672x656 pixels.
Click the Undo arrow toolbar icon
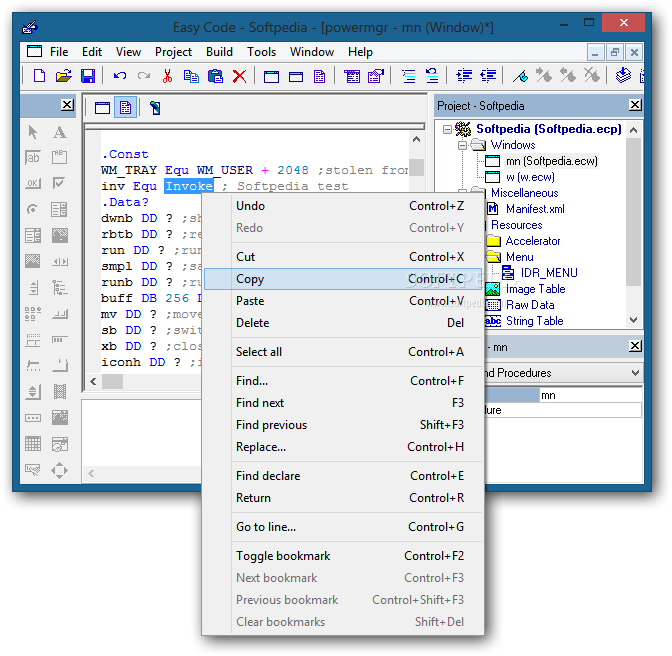tap(120, 76)
